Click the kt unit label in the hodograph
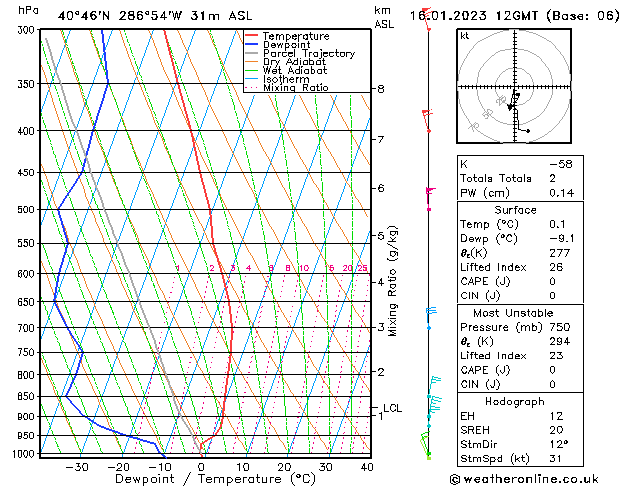This screenshot has height=486, width=629. point(465,36)
